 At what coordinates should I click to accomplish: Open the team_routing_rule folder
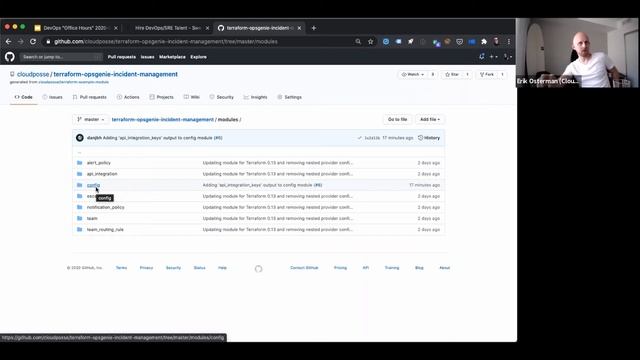tap(105, 229)
